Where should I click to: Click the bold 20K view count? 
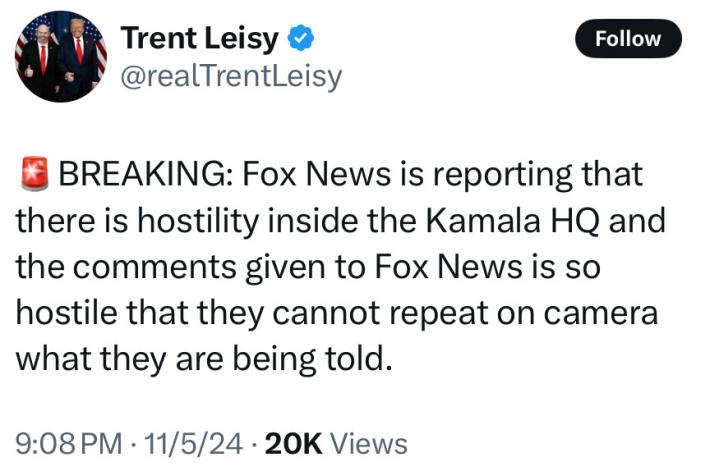point(290,443)
